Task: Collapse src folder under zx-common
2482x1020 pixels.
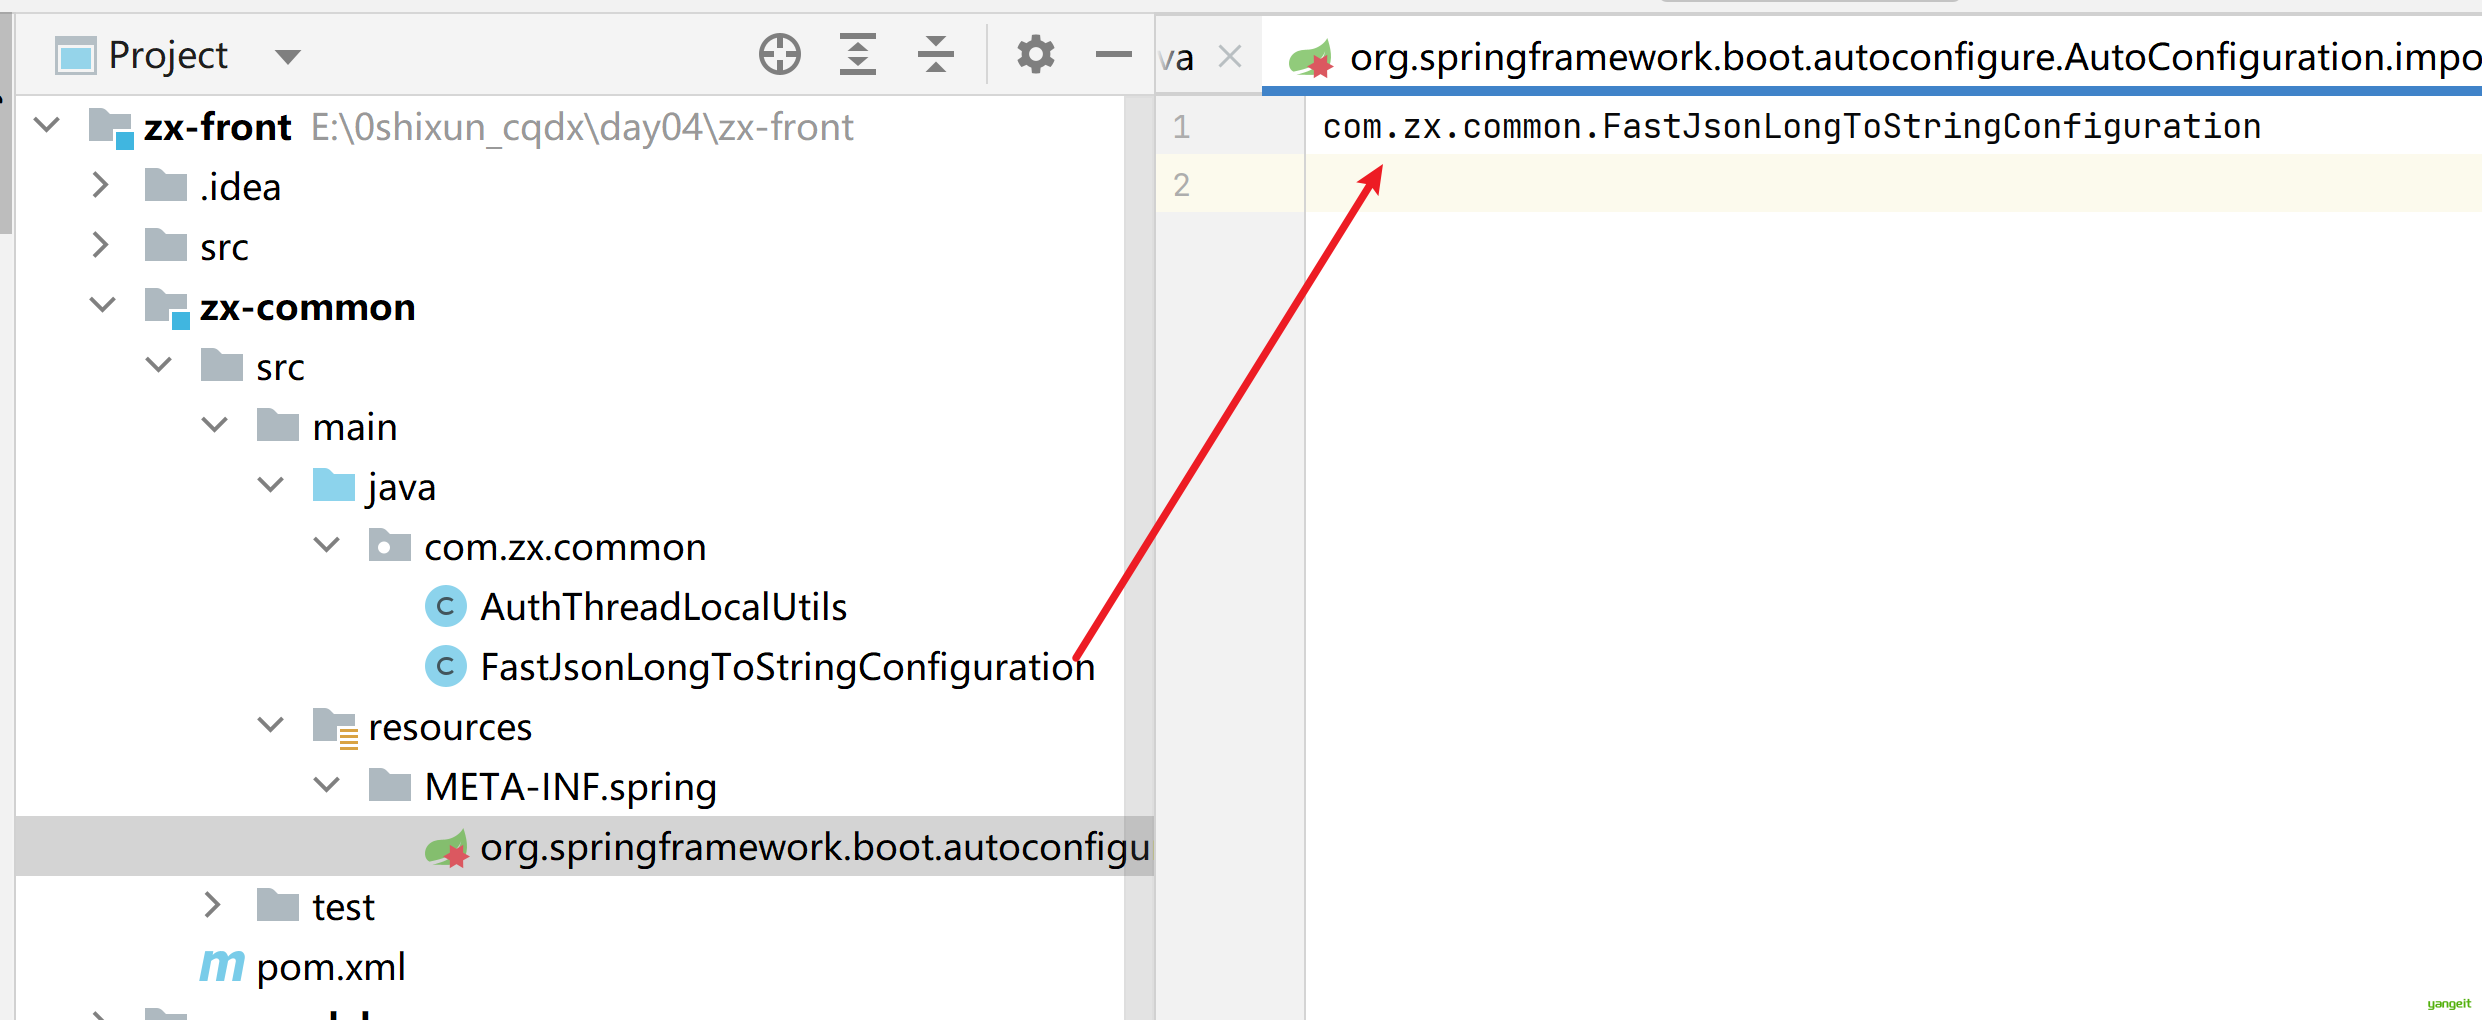Action: 158,366
